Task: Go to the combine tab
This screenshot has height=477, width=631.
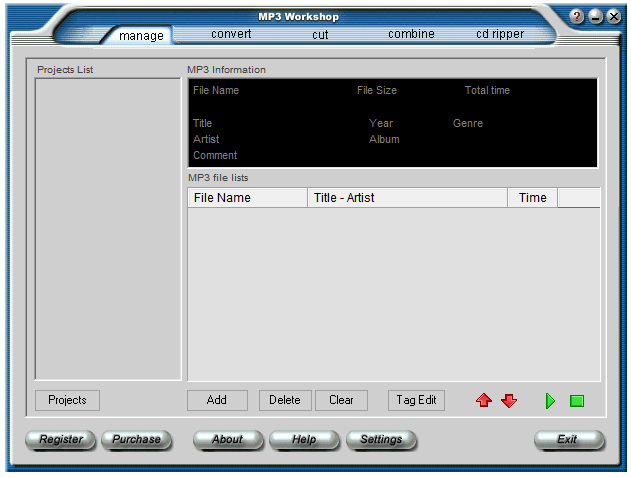Action: [411, 34]
